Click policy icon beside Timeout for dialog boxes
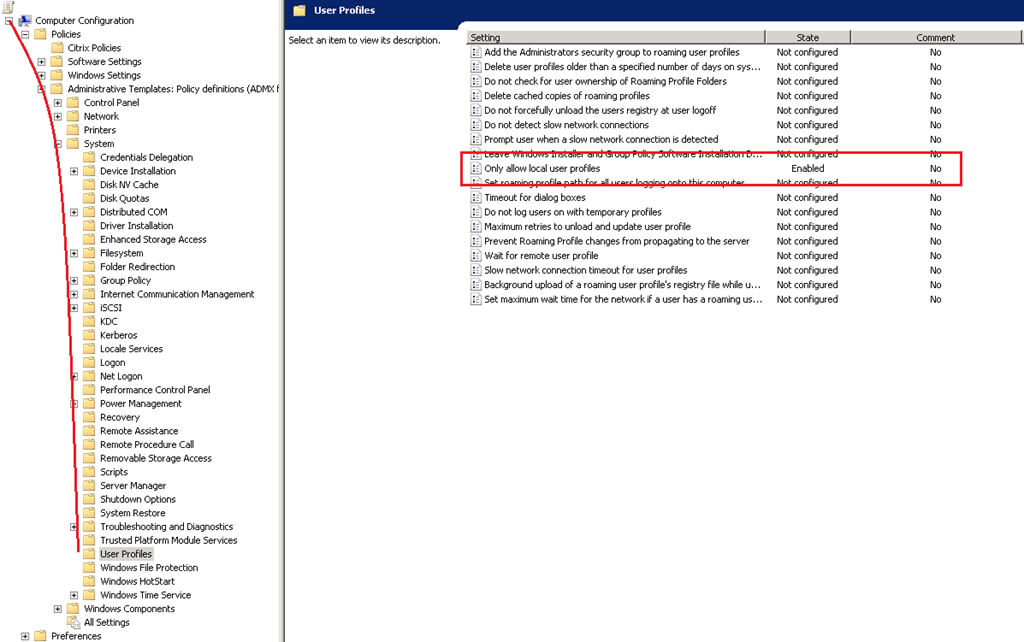Viewport: 1024px width, 642px height. point(476,198)
